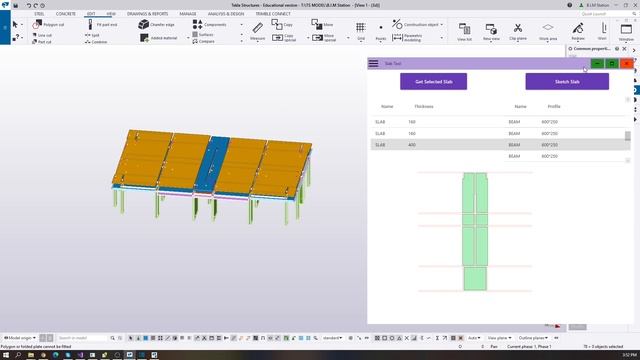Click the save icon in title bar
Screen dimensions: 640x360
tap(16, 6)
